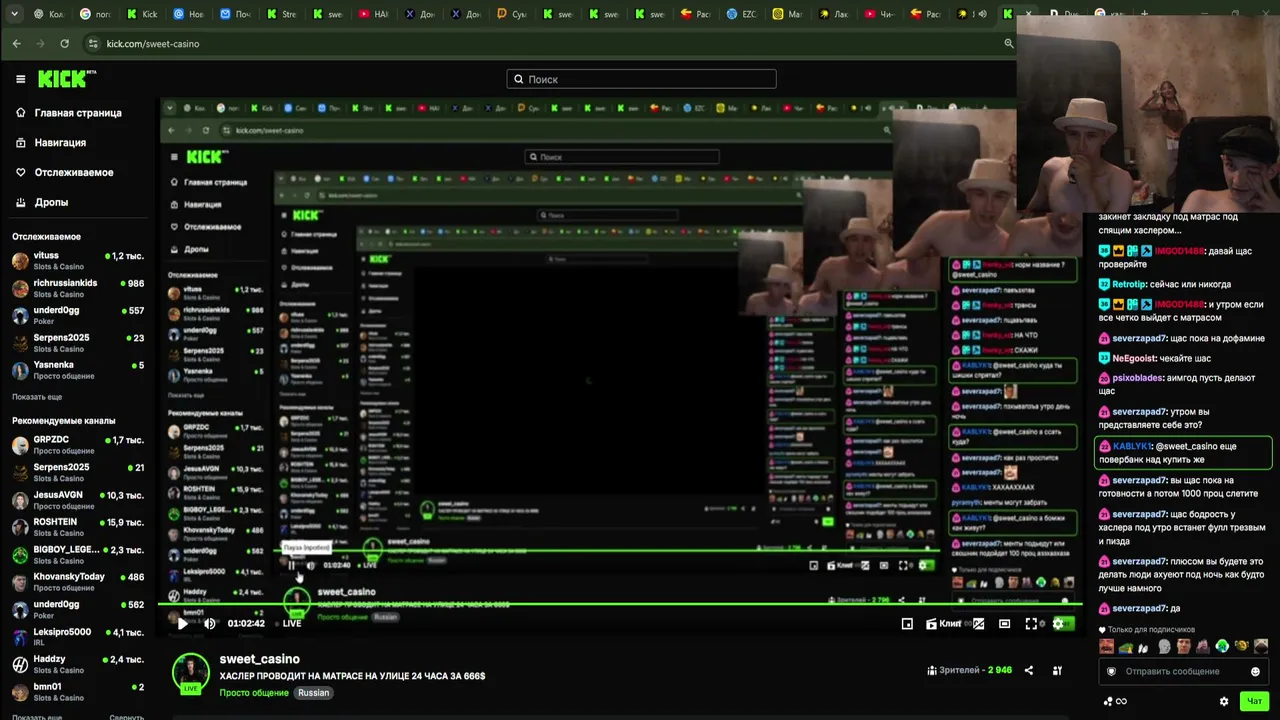Play the stream video

182,623
